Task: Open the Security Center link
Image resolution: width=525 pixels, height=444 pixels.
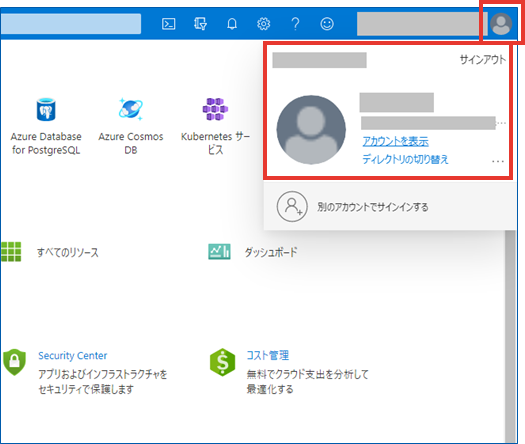Action: [73, 356]
